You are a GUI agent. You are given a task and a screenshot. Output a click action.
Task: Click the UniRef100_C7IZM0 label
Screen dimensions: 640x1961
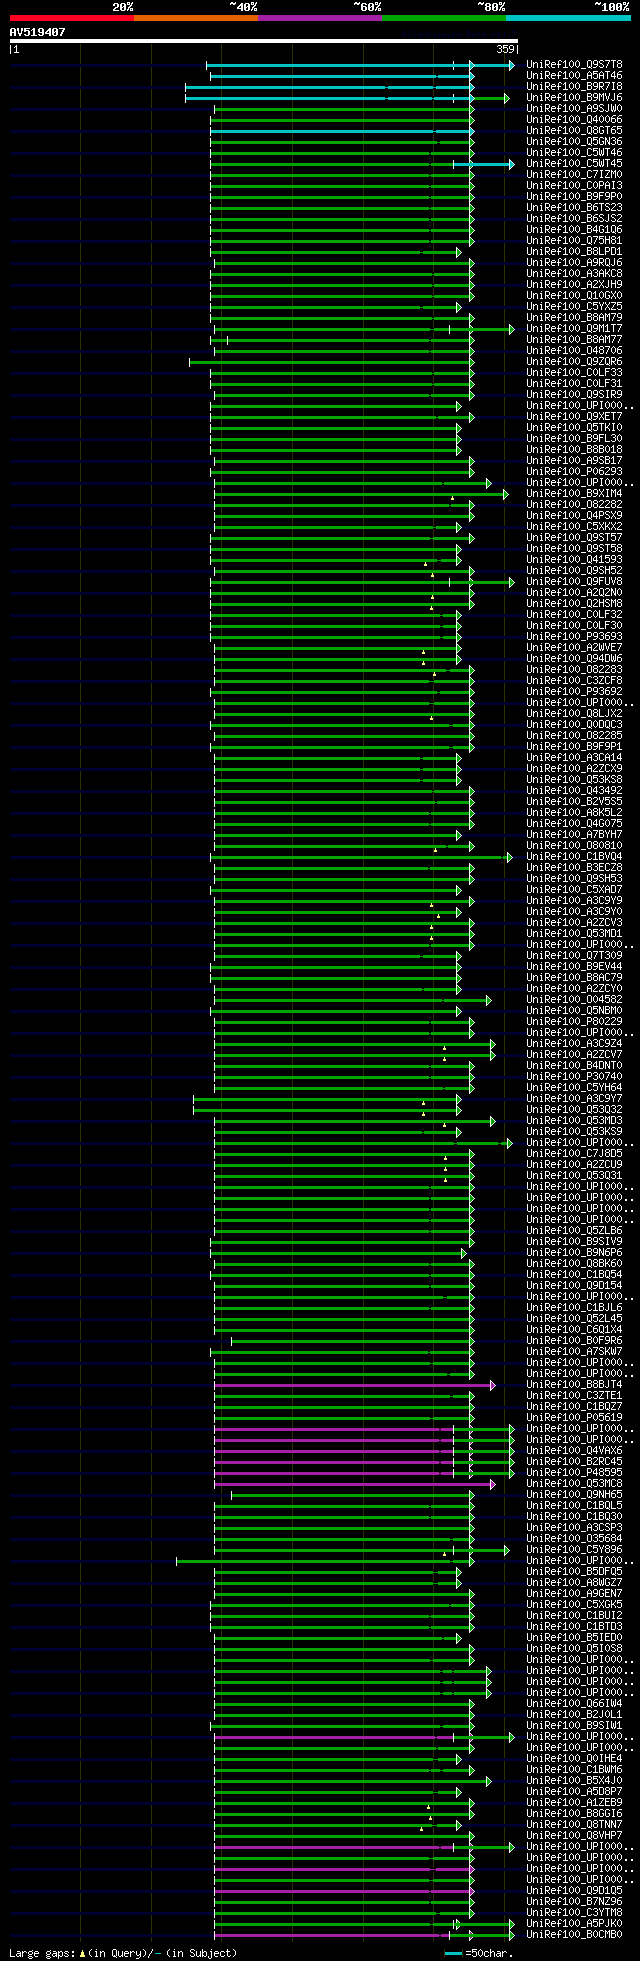(574, 175)
